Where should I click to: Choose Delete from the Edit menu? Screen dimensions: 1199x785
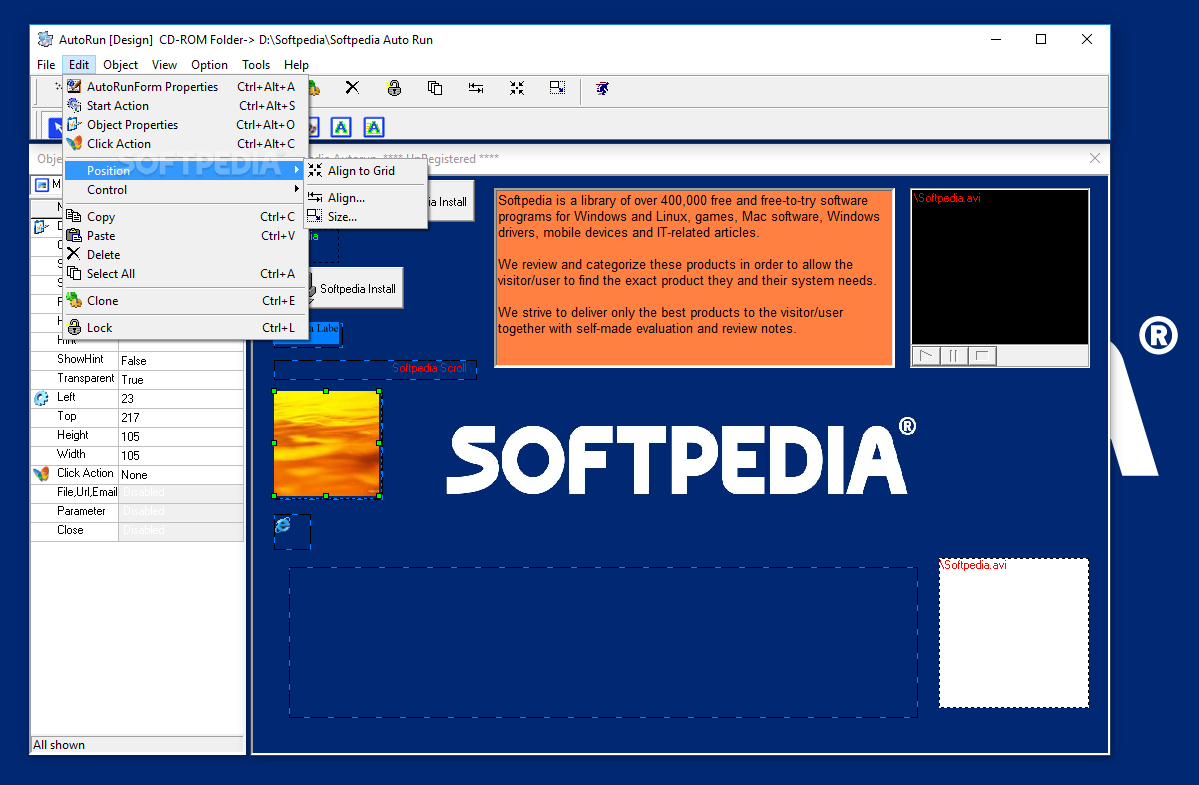pos(186,255)
